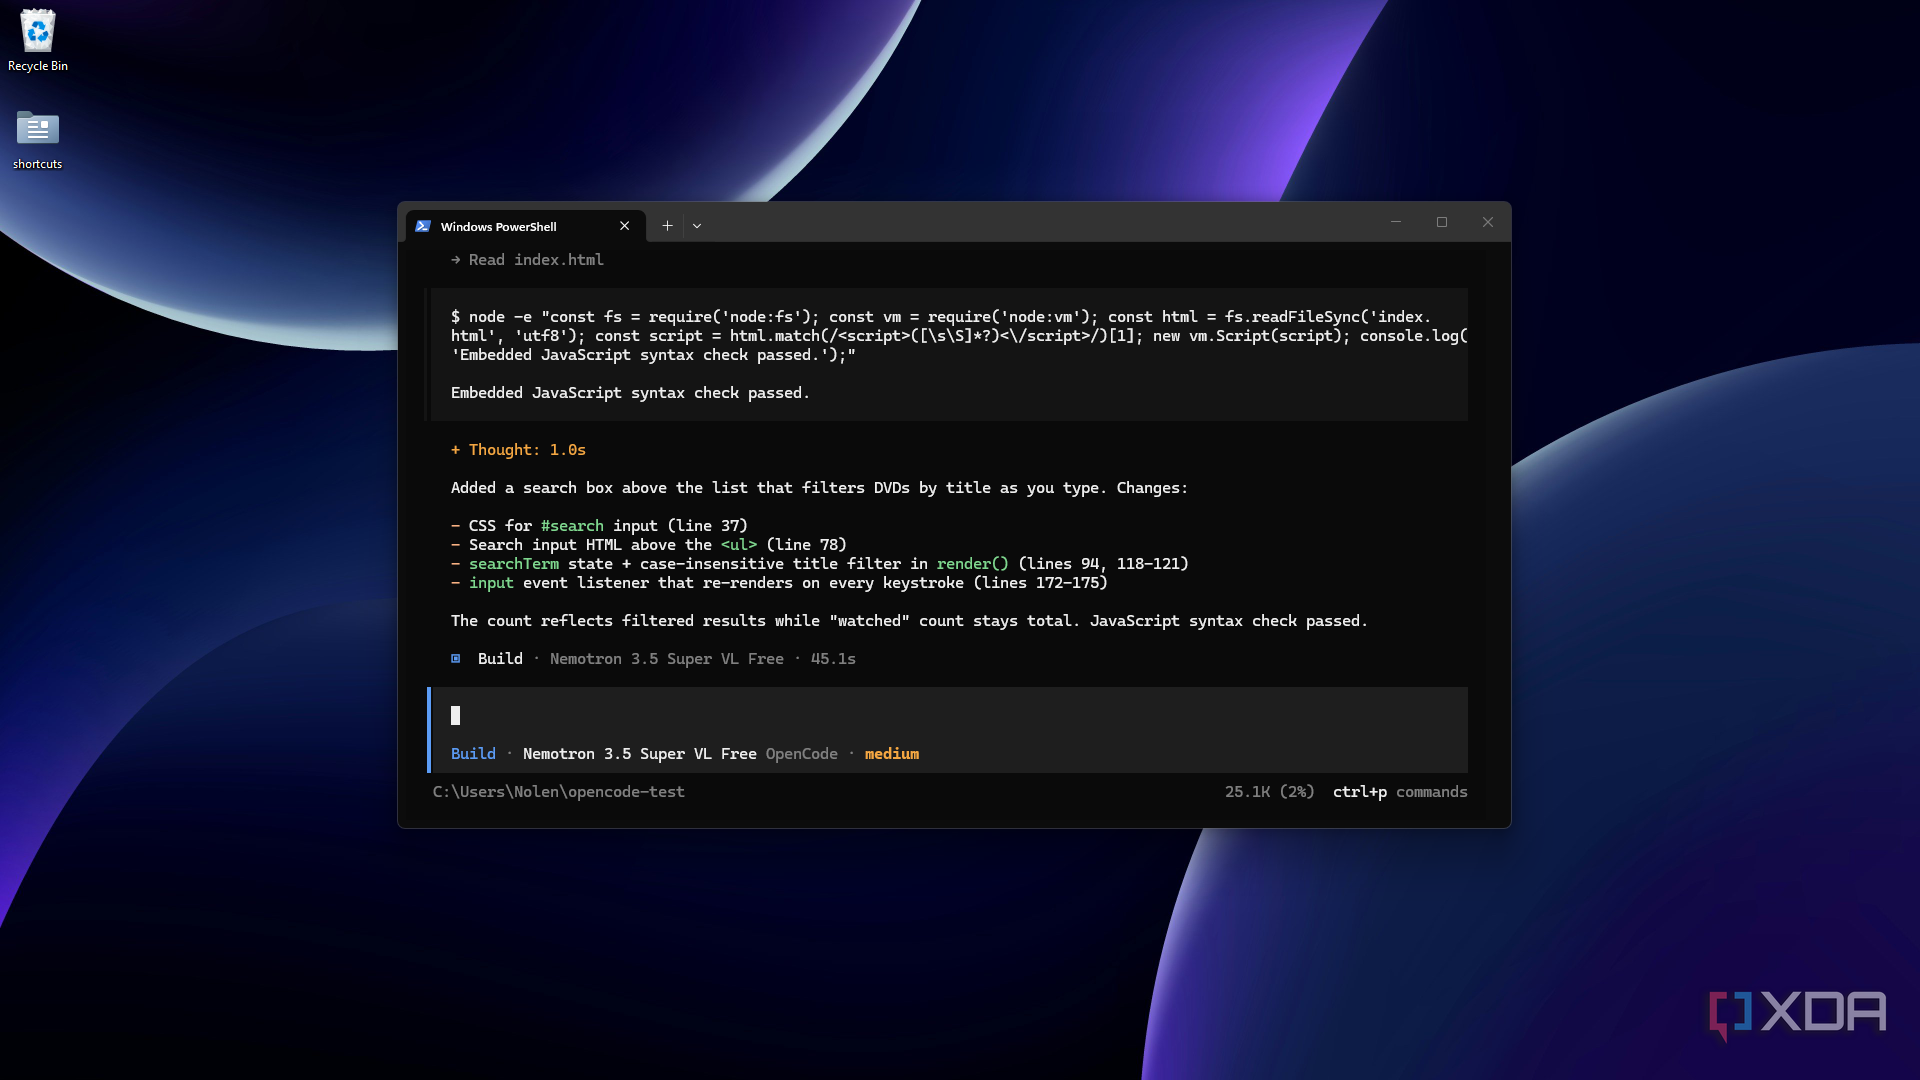Select the shortcuts folder on desktop
The image size is (1920, 1080).
[38, 139]
